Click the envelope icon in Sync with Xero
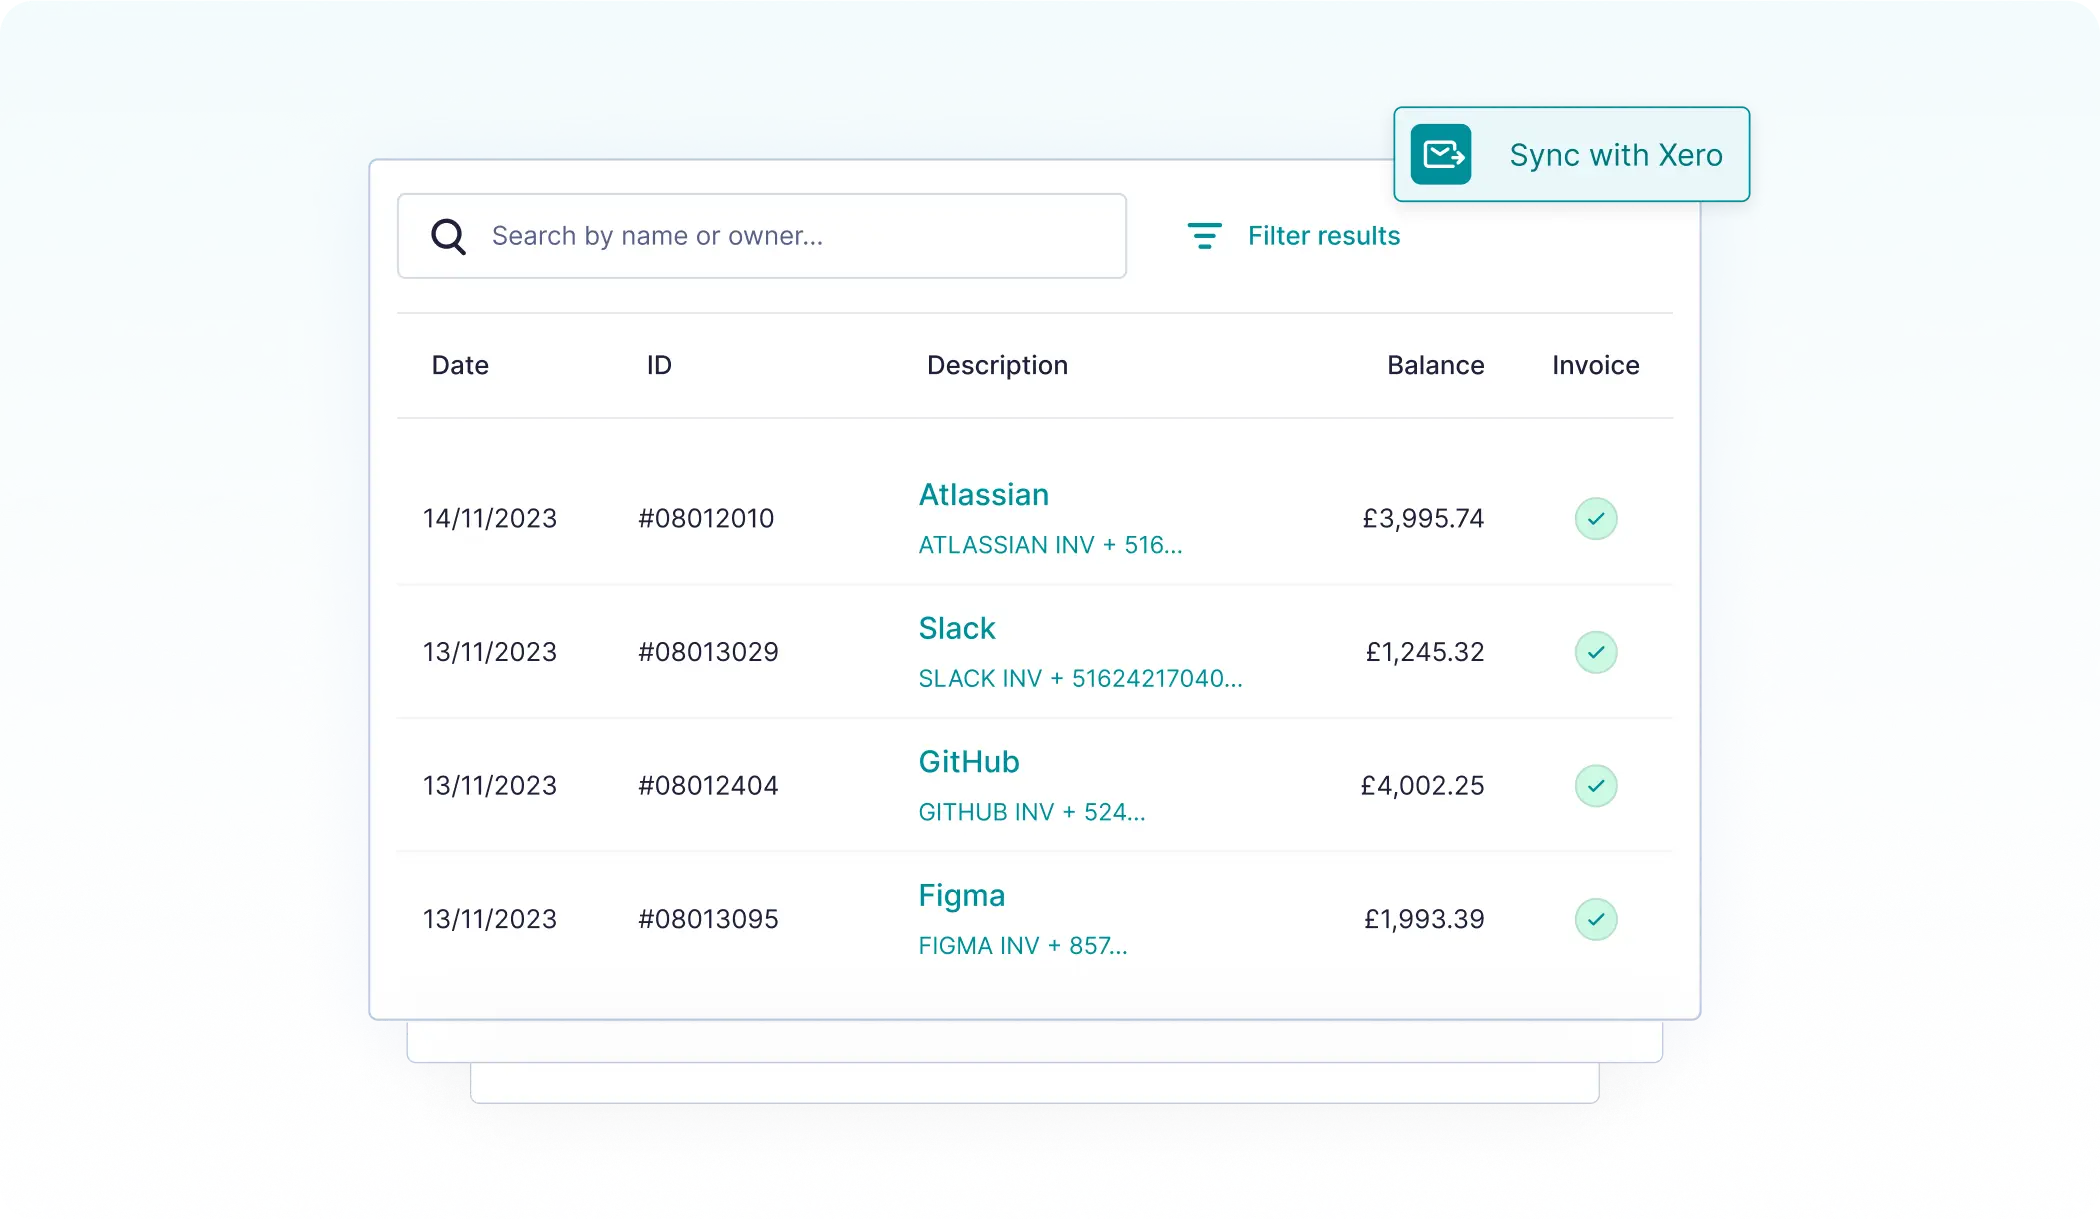 click(x=1440, y=154)
